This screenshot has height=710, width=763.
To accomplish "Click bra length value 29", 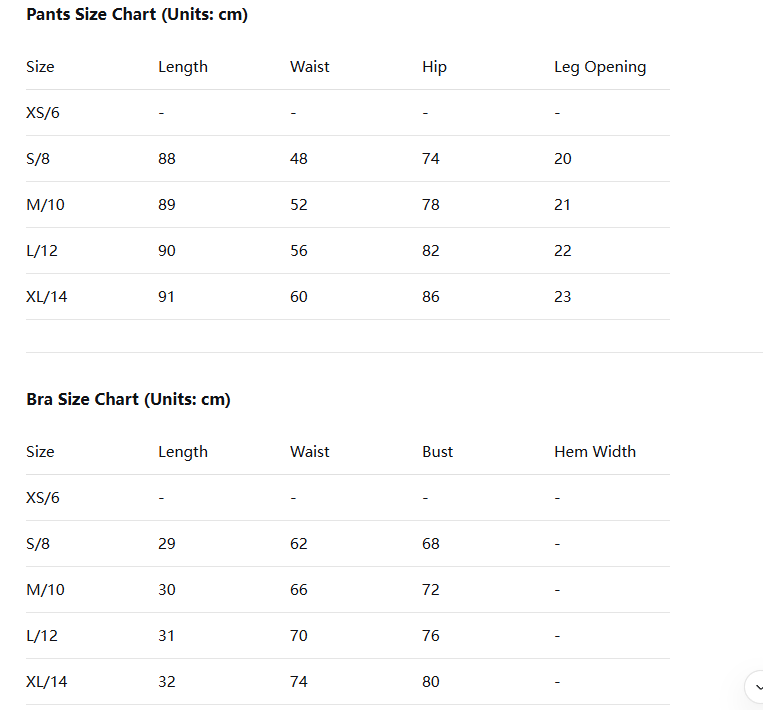I will point(167,544).
